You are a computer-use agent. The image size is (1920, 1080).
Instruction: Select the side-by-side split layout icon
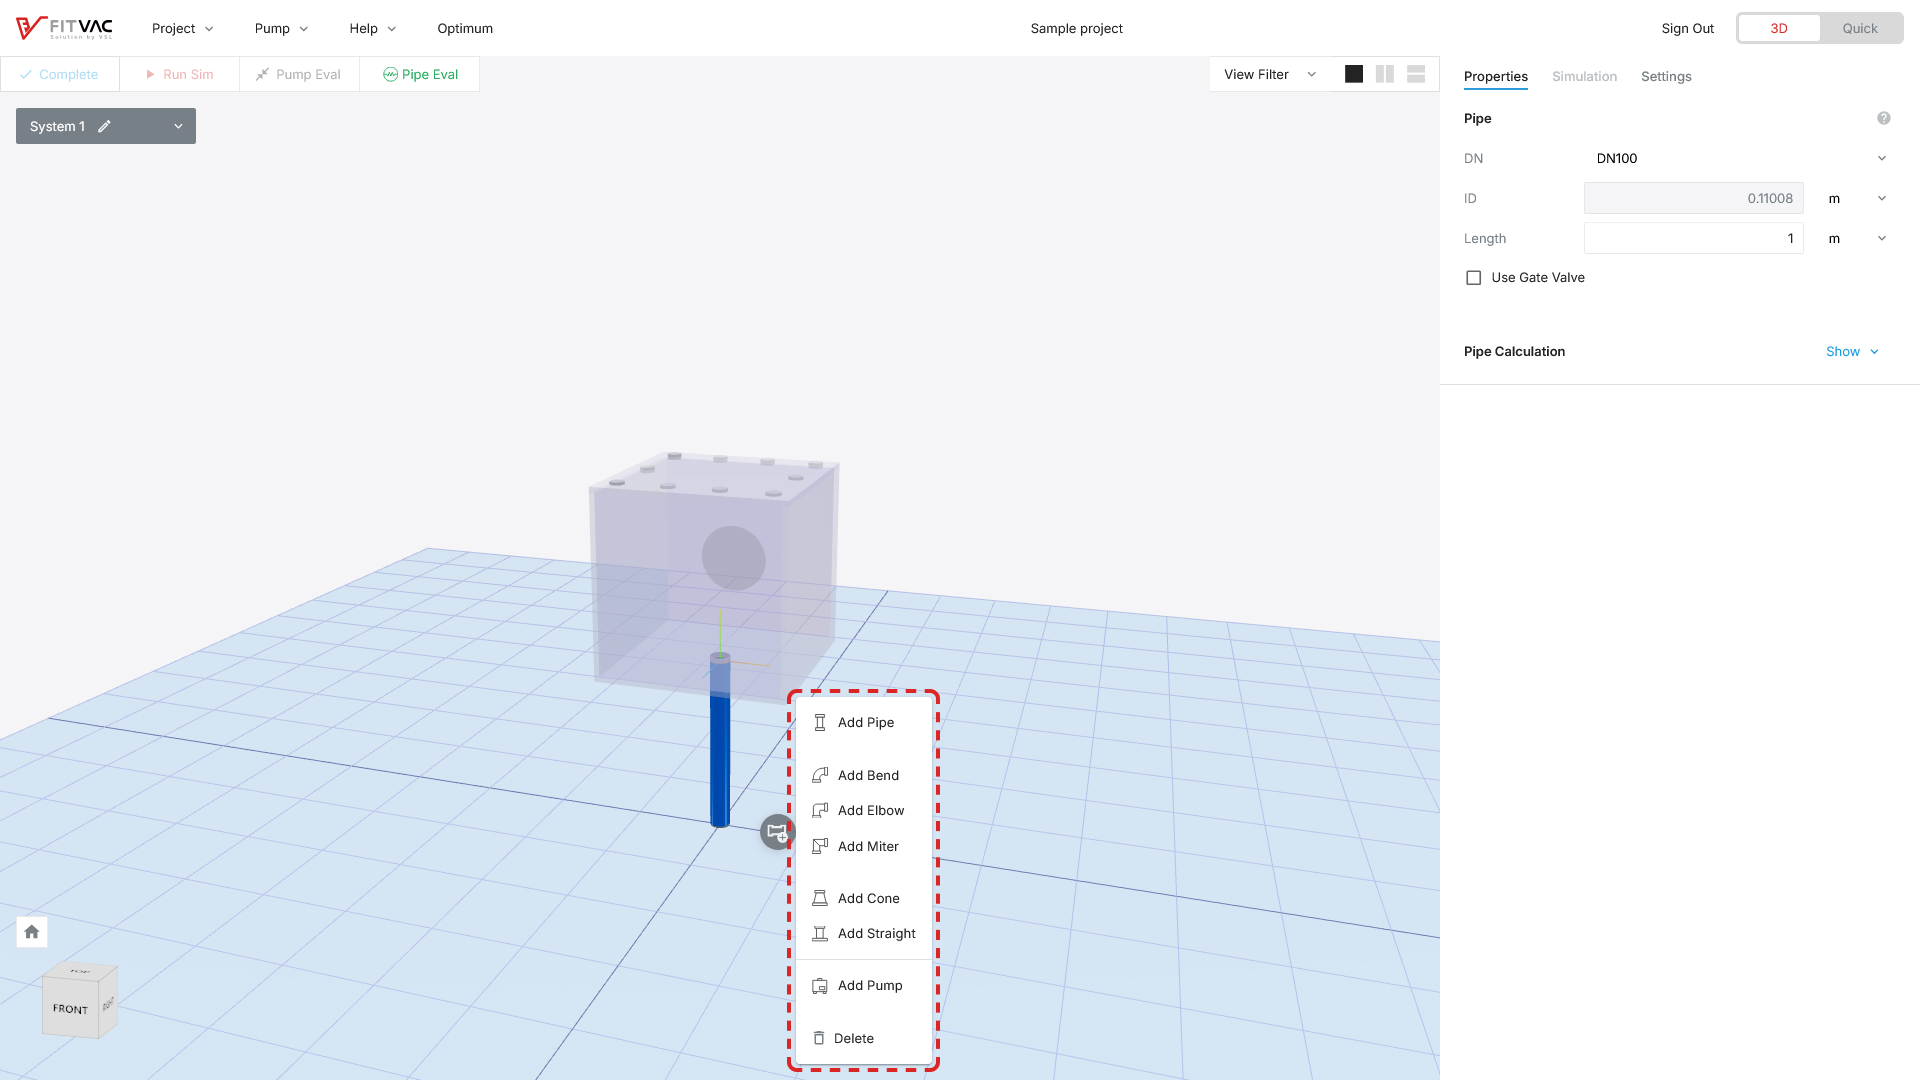click(x=1385, y=74)
